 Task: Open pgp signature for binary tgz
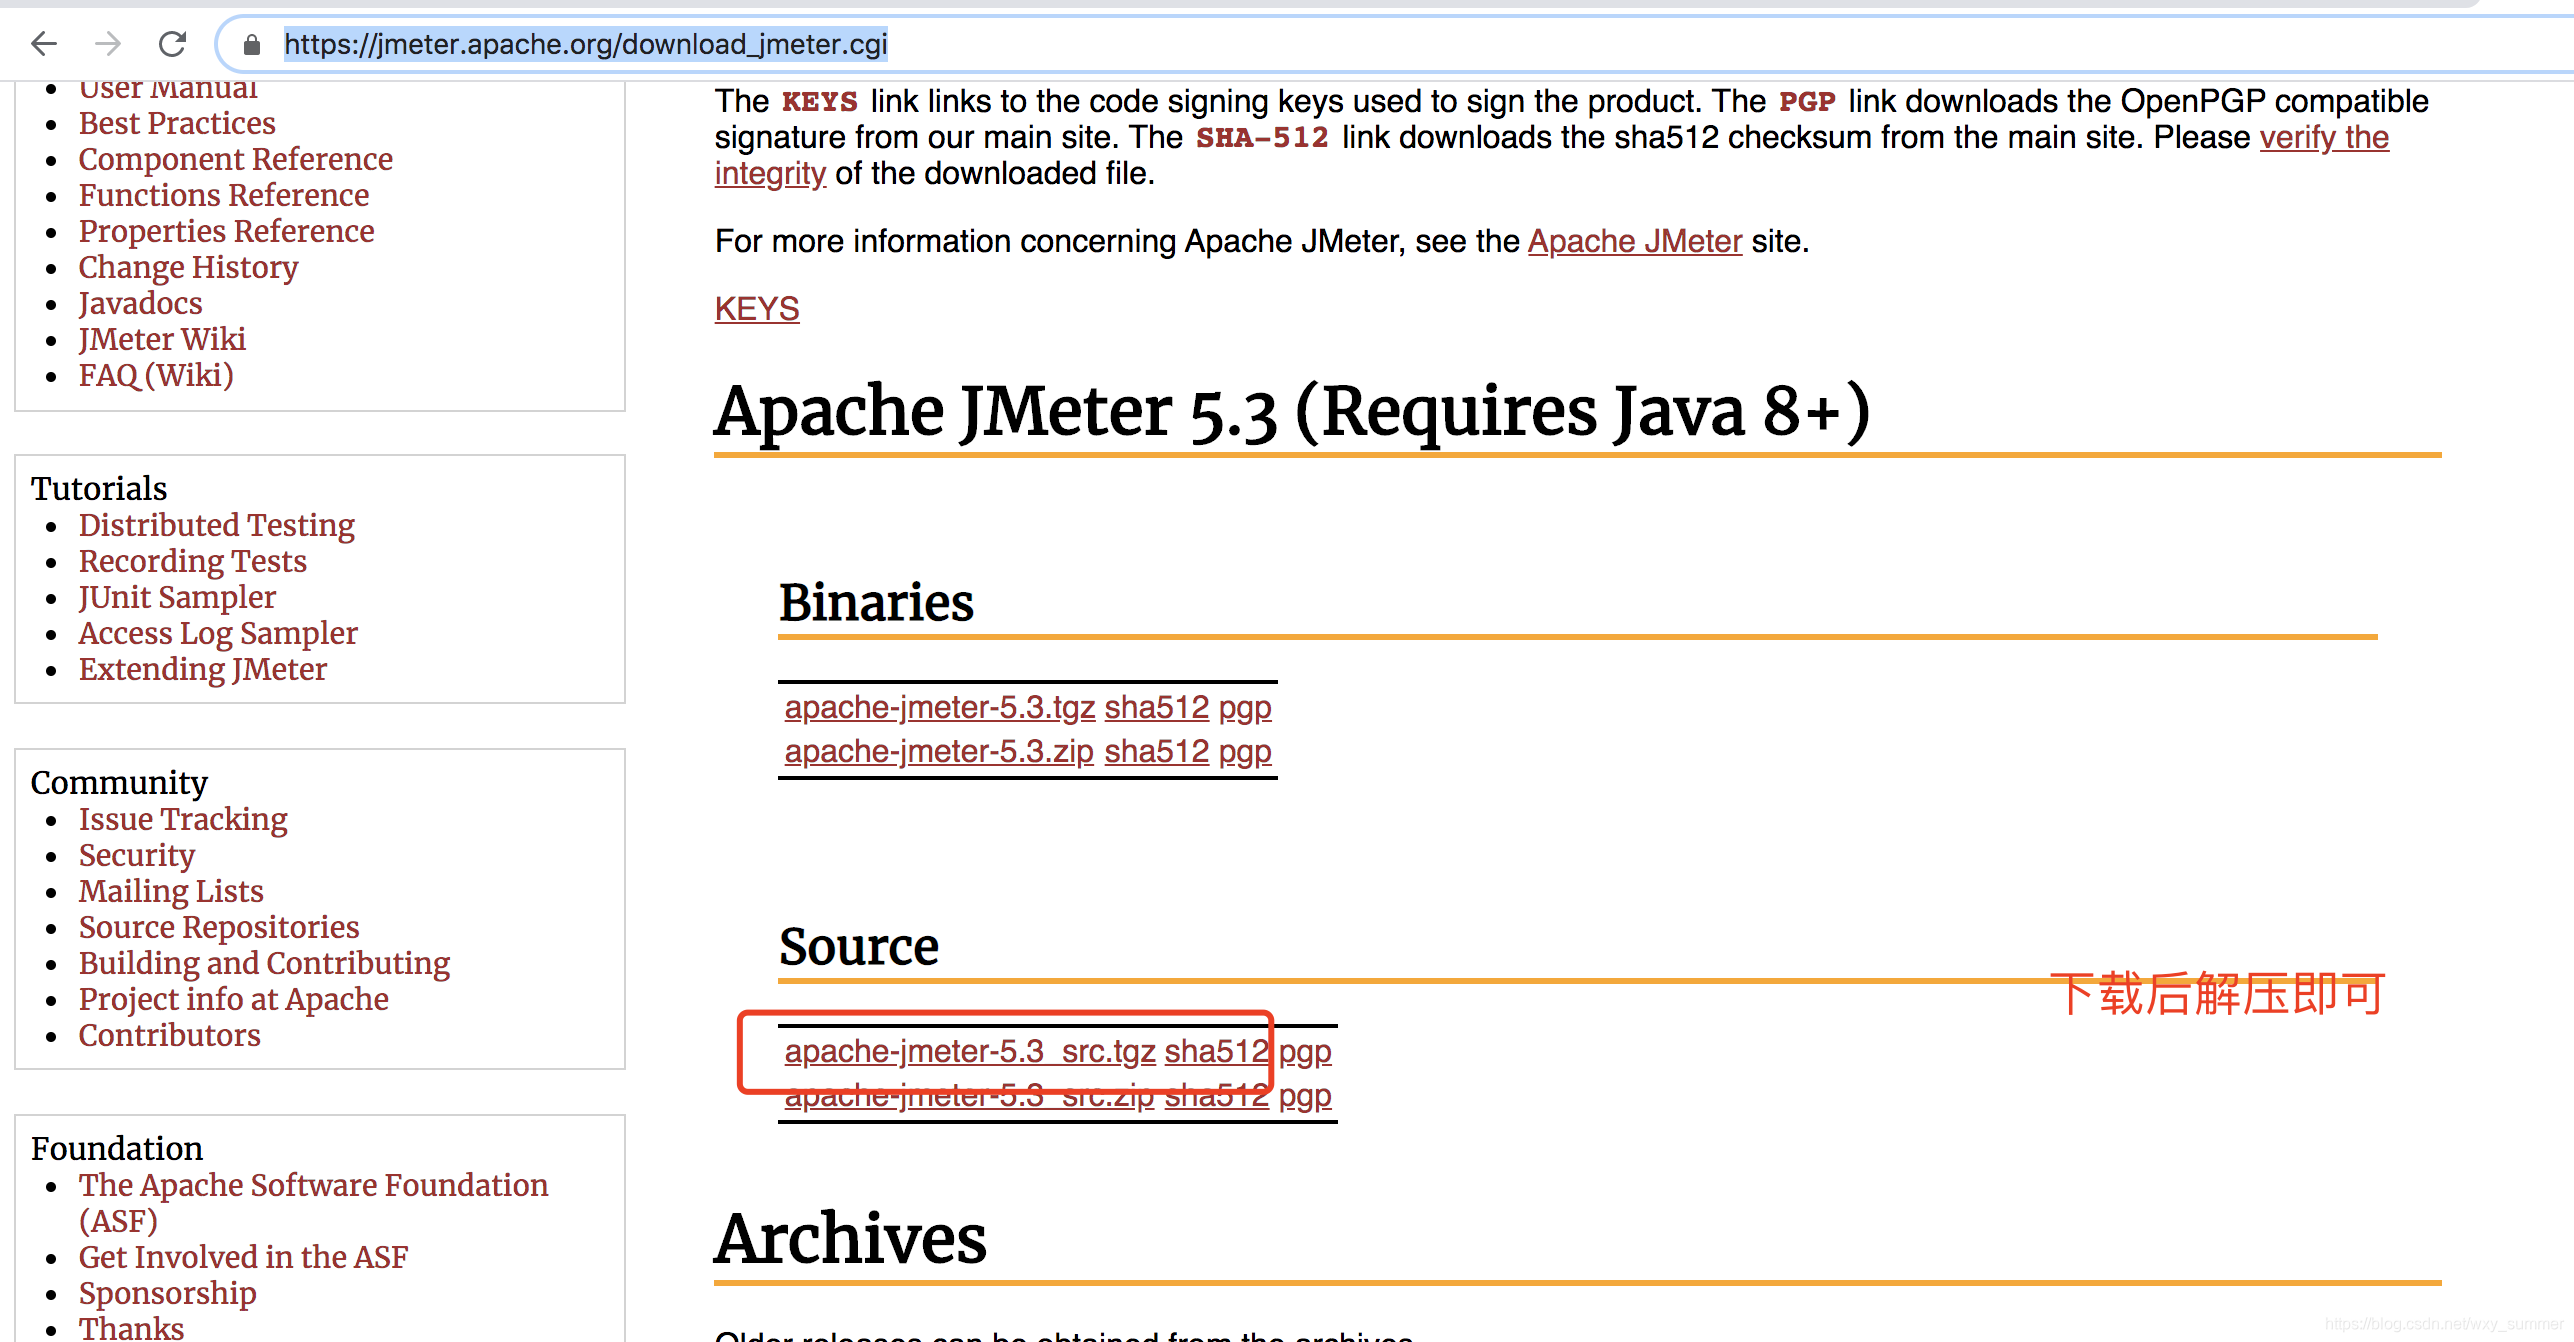point(1245,707)
